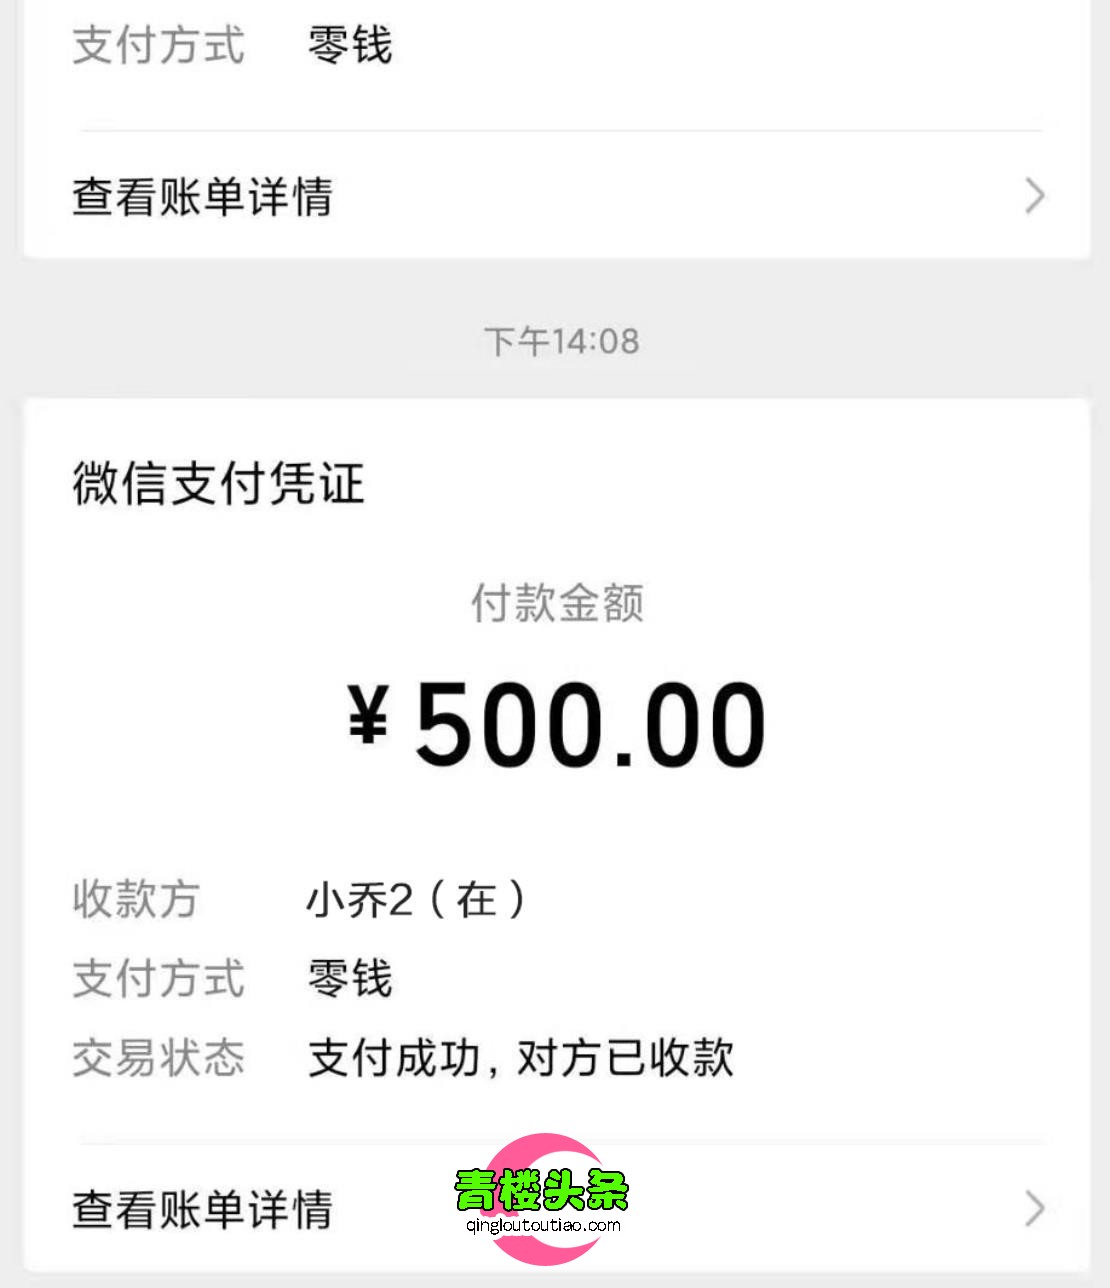
Task: Click the 下午14:08 timestamp
Action: pyautogui.click(x=561, y=342)
